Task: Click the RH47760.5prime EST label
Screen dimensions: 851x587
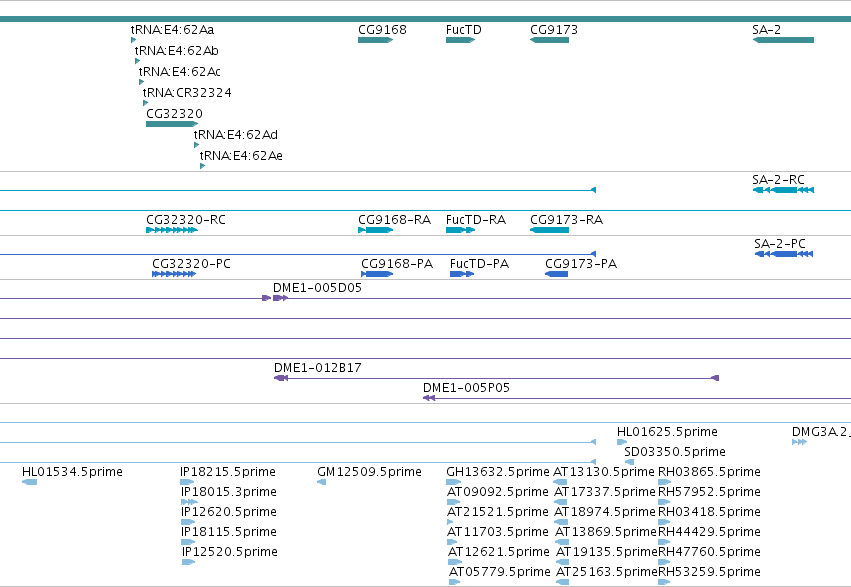Action: pyautogui.click(x=709, y=552)
